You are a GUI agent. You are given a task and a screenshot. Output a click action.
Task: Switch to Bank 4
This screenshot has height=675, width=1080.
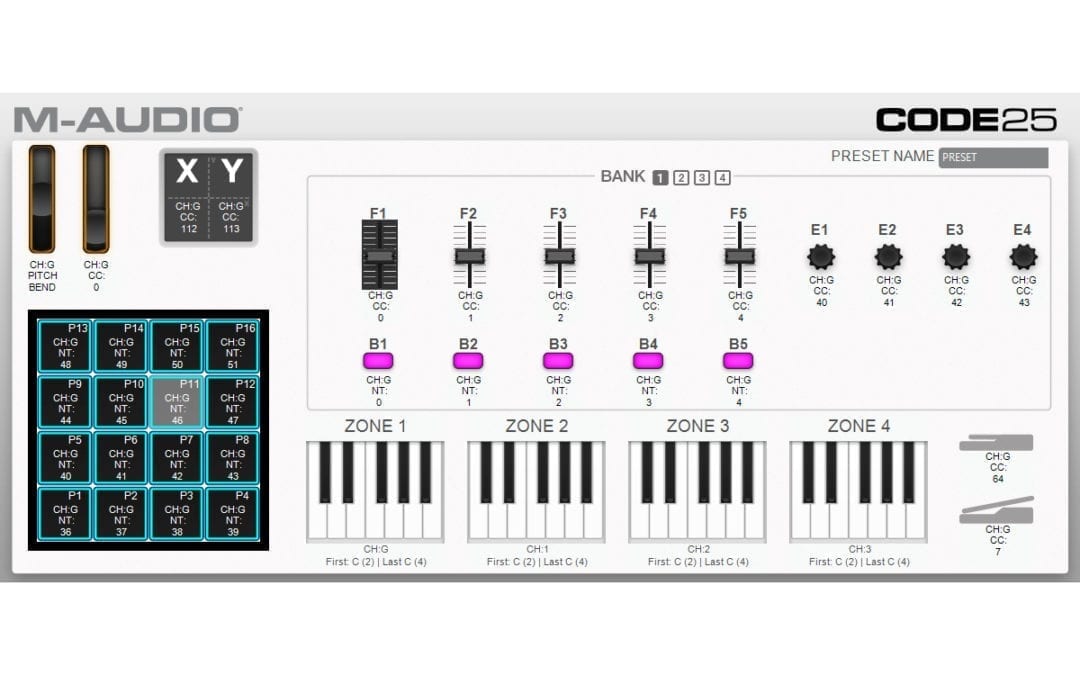pyautogui.click(x=721, y=177)
